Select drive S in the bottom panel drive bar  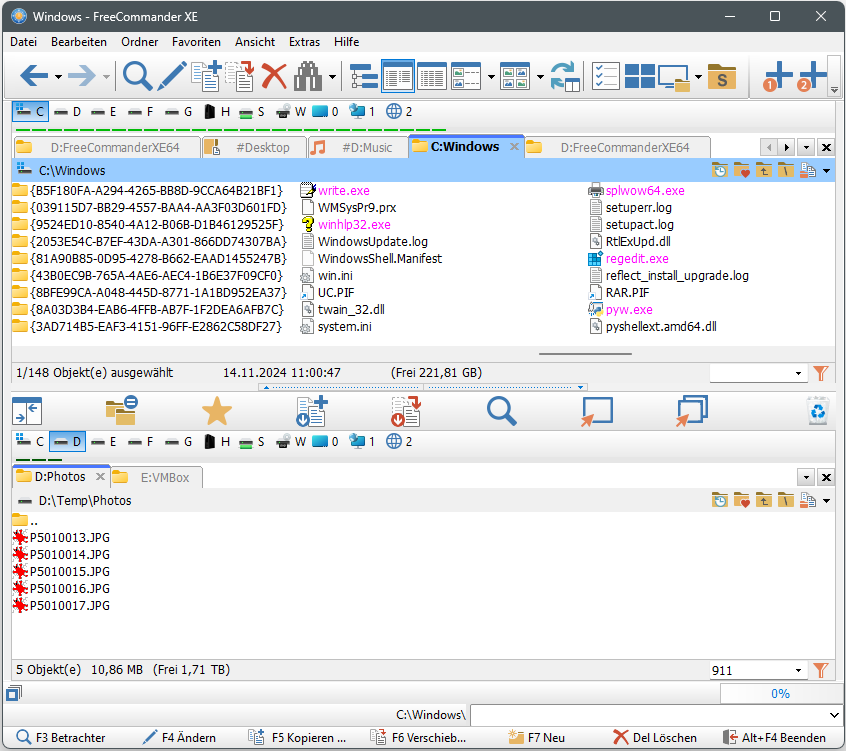[x=252, y=441]
